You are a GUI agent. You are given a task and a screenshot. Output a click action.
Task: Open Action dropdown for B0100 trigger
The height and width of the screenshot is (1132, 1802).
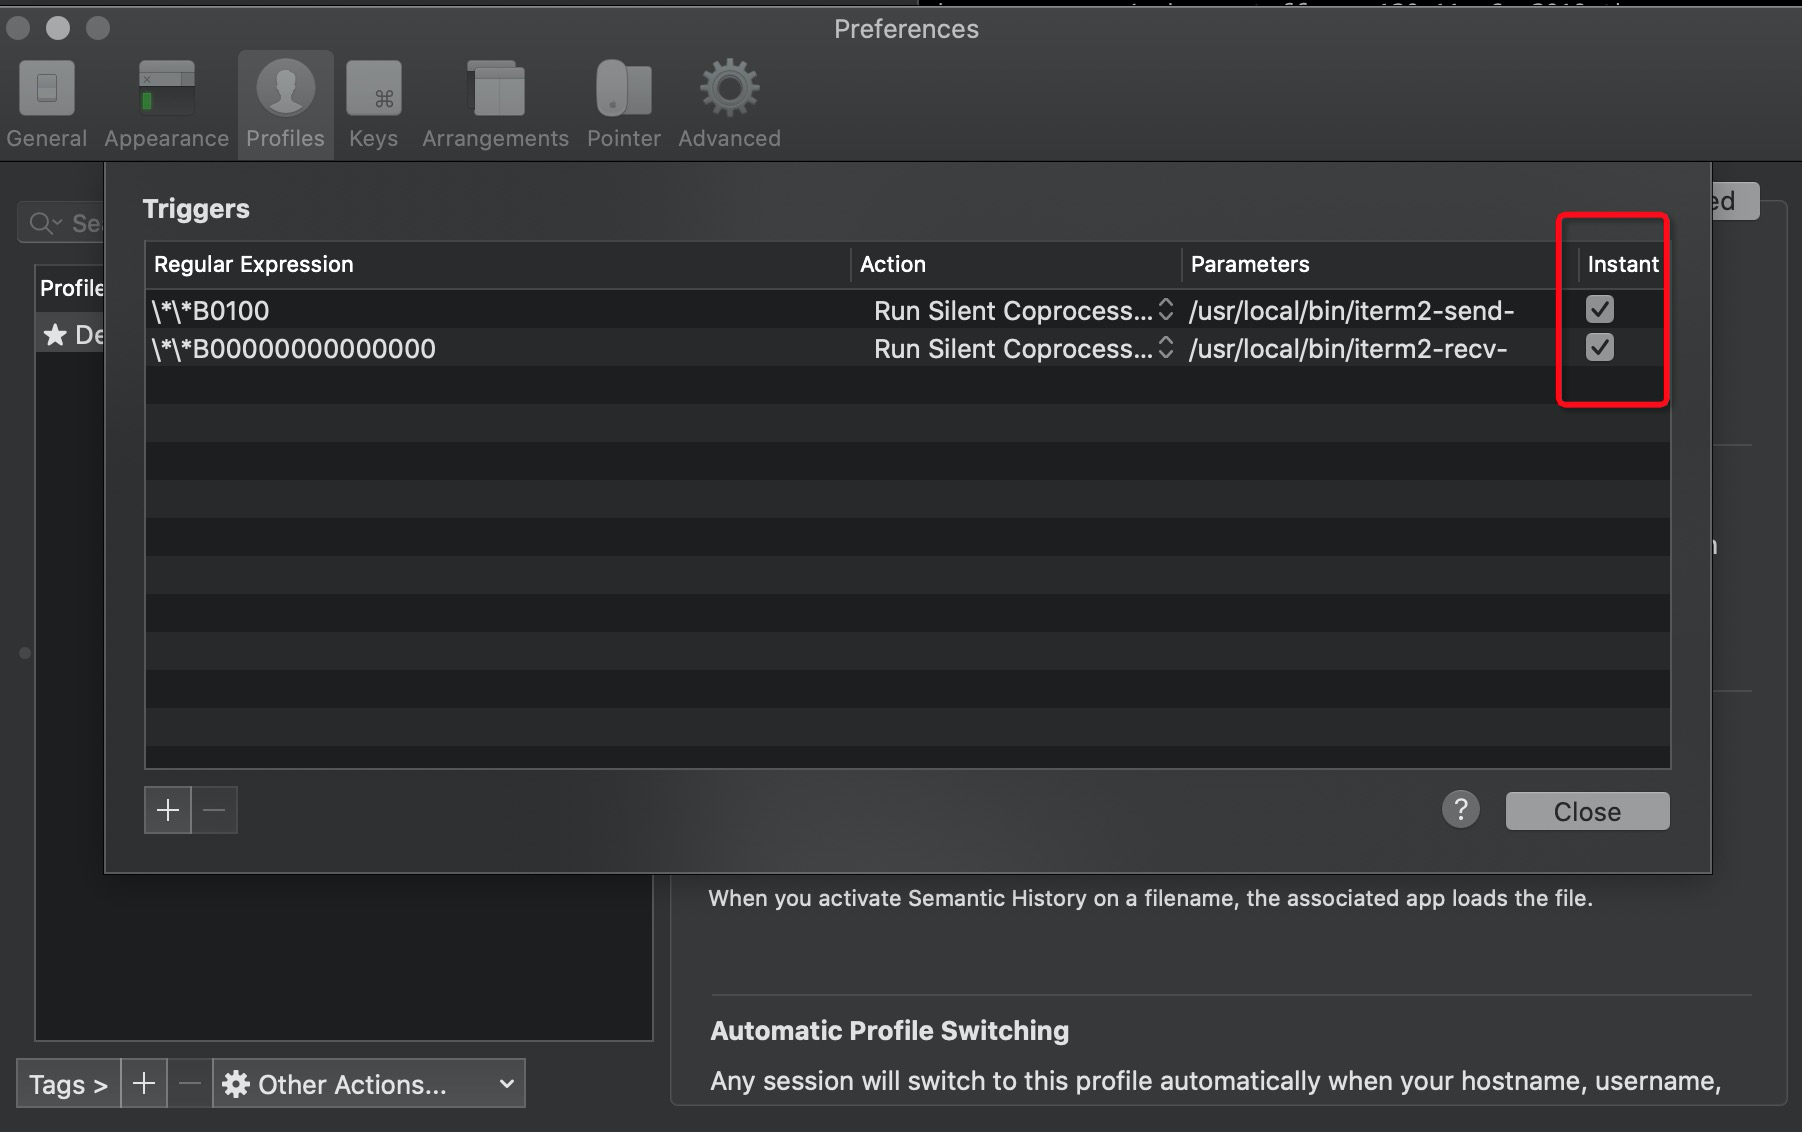pyautogui.click(x=1022, y=310)
